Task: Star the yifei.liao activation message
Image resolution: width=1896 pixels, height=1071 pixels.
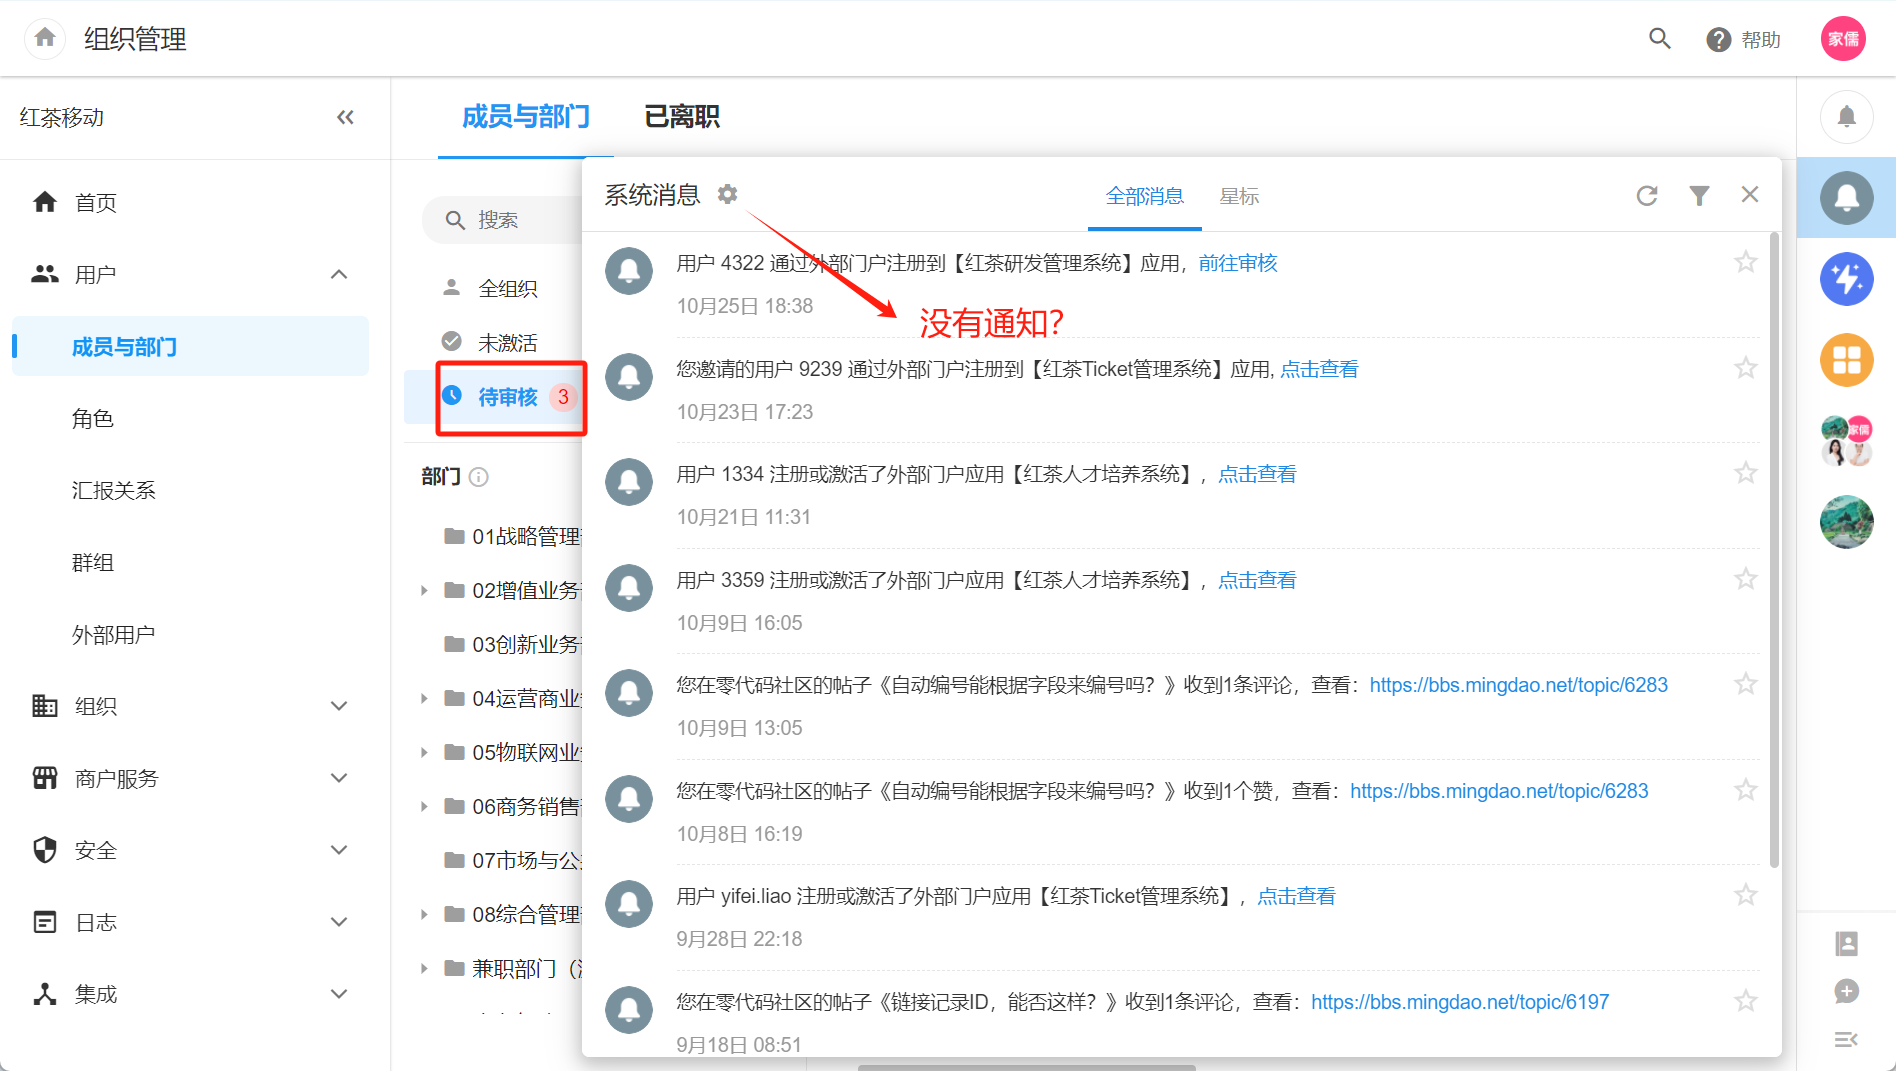Action: pos(1745,895)
